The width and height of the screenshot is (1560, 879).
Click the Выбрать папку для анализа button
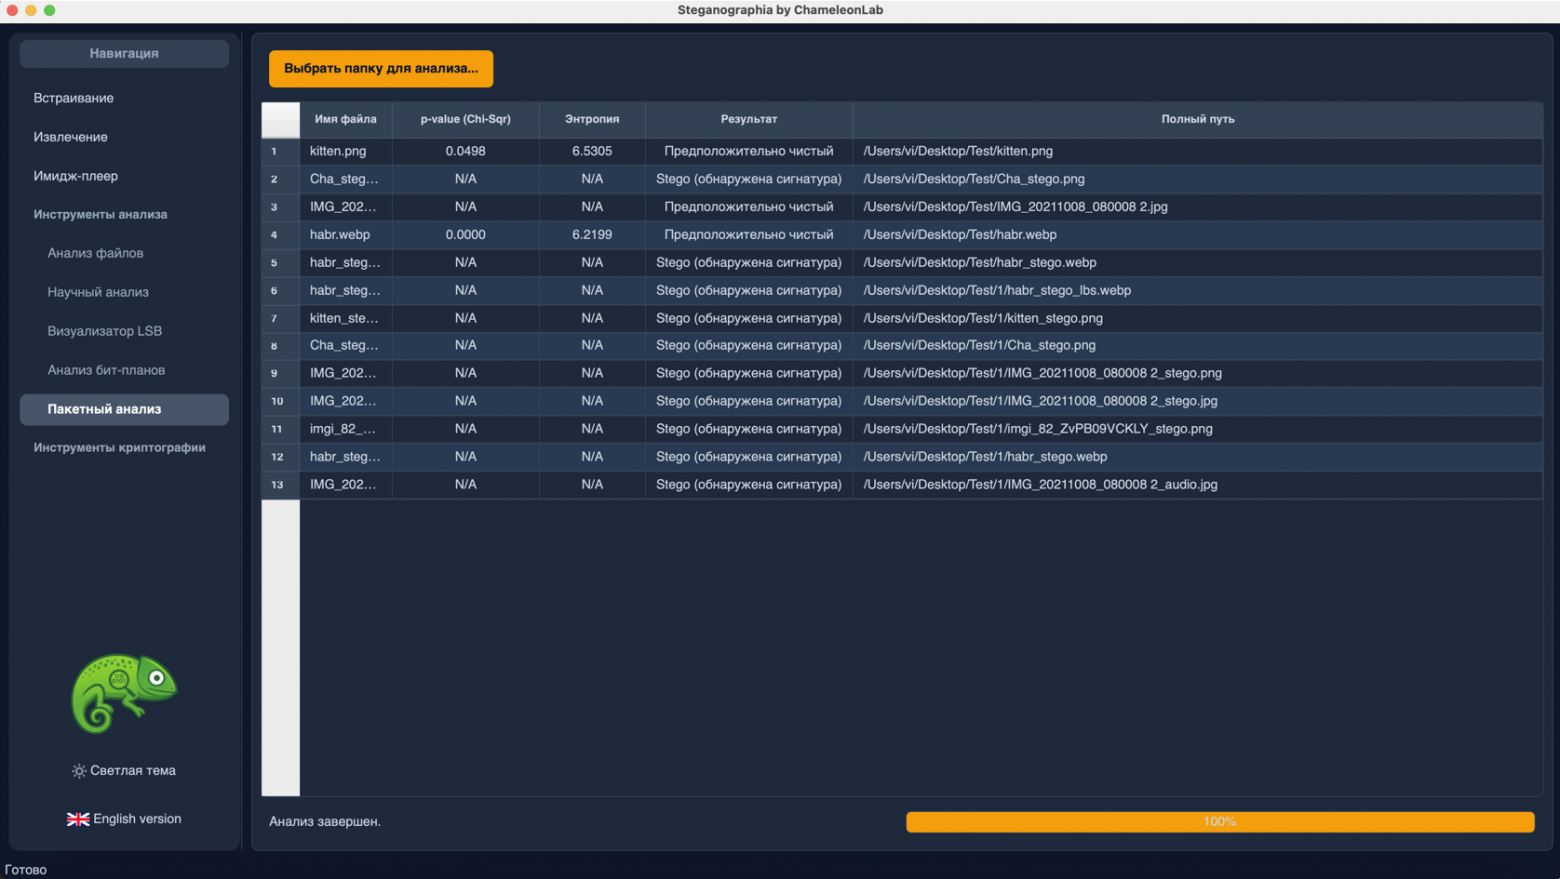pyautogui.click(x=381, y=68)
